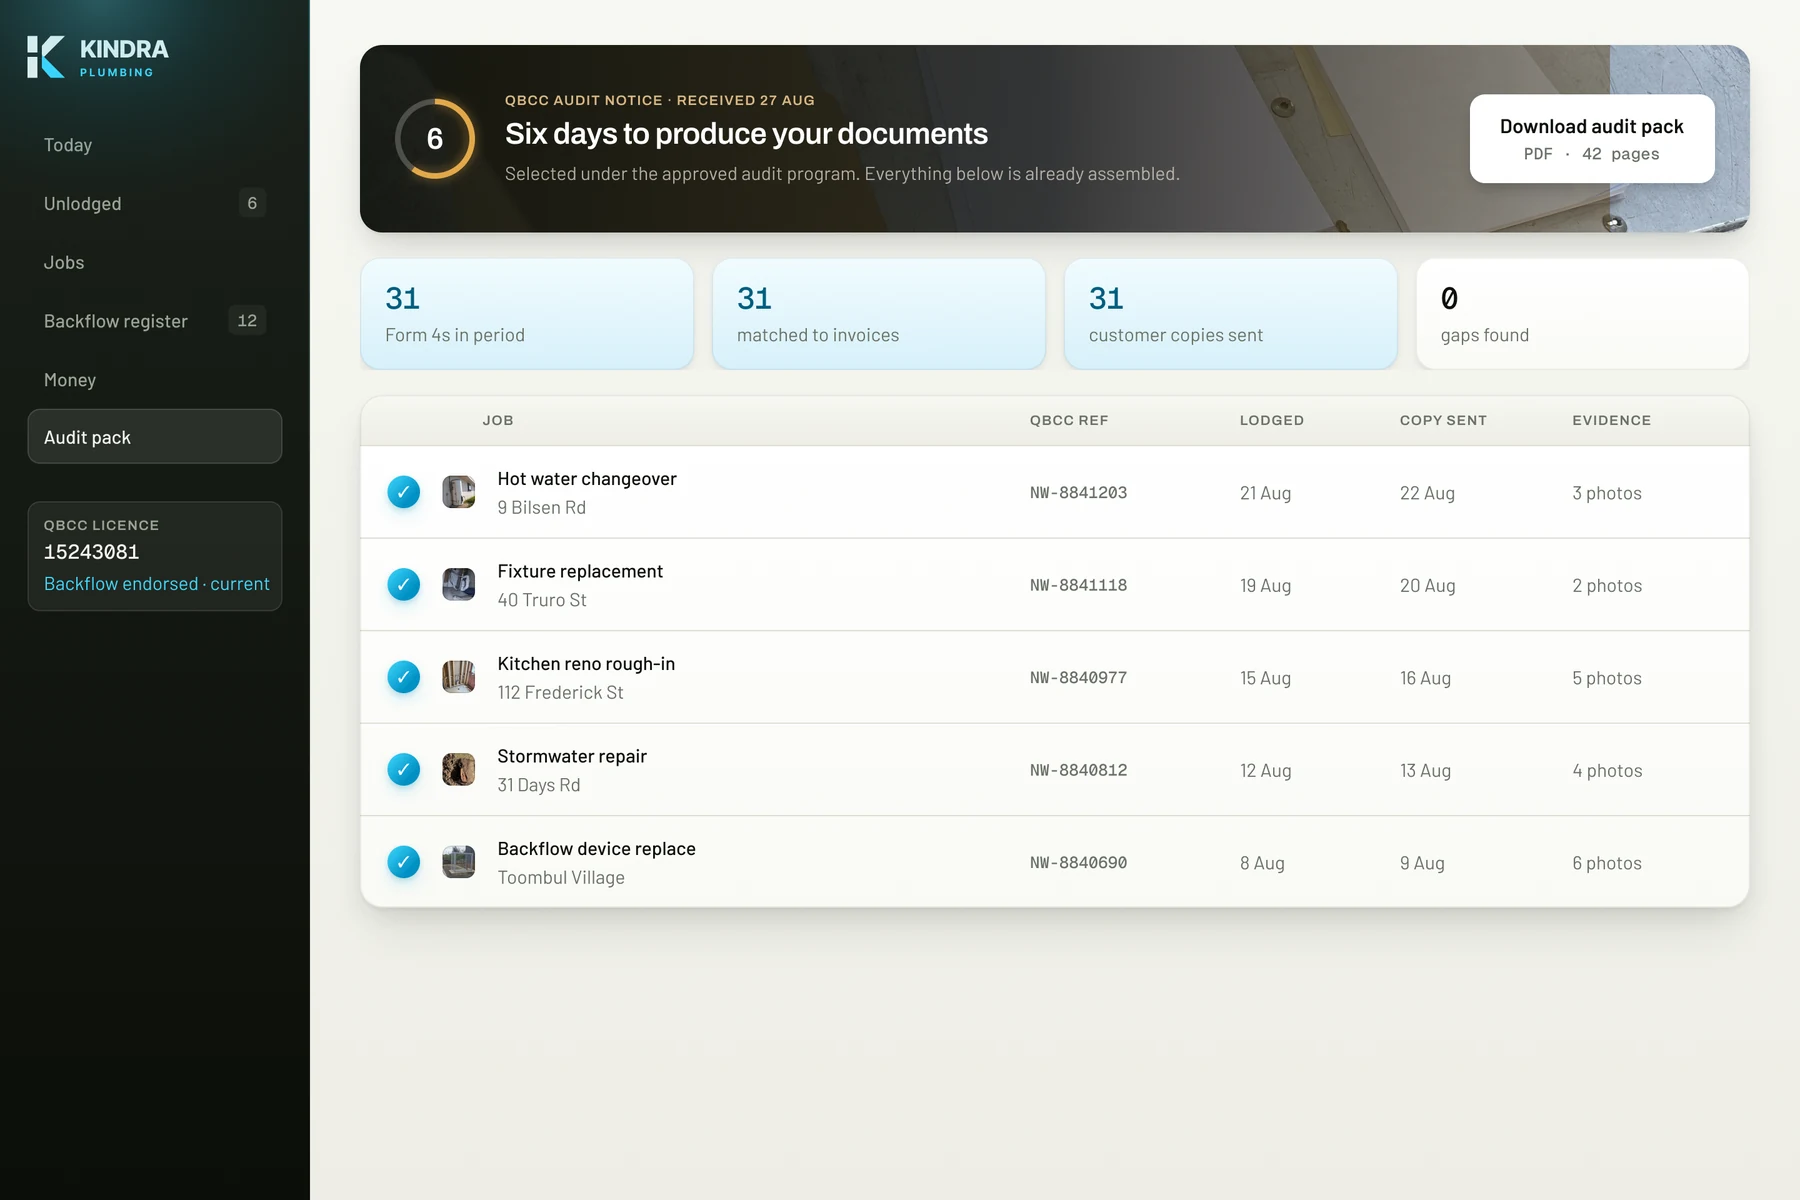Click the Stormwater repair job title
The width and height of the screenshot is (1800, 1200).
pos(572,756)
